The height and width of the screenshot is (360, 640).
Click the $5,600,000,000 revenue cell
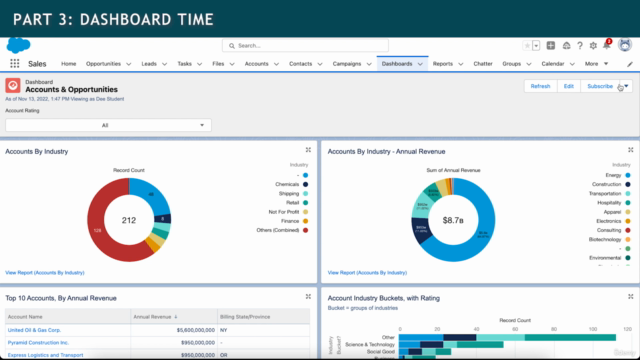tap(196, 330)
